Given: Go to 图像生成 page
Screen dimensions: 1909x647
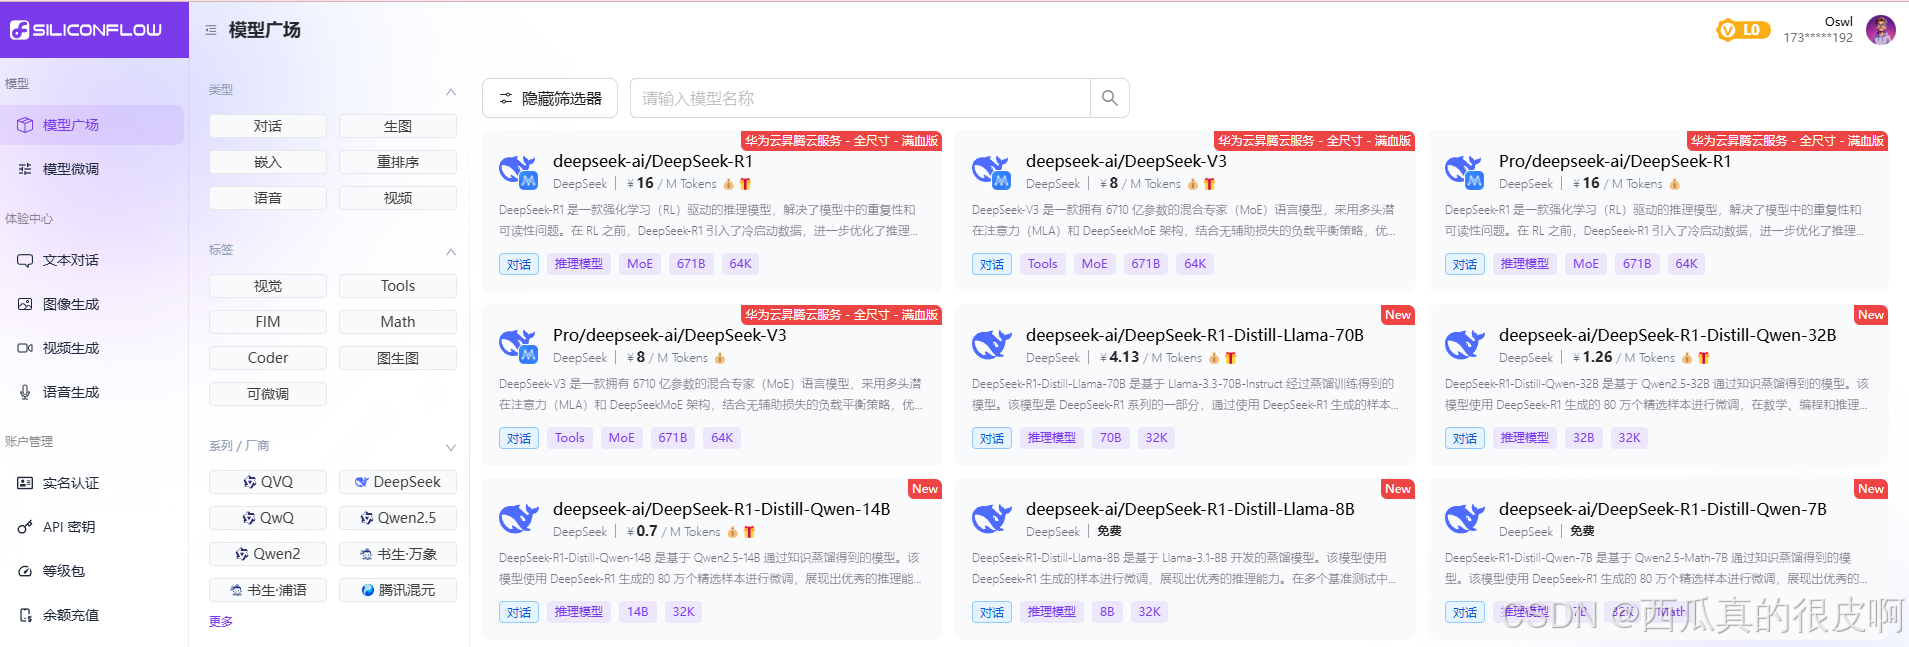Looking at the screenshot, I should click(x=92, y=304).
